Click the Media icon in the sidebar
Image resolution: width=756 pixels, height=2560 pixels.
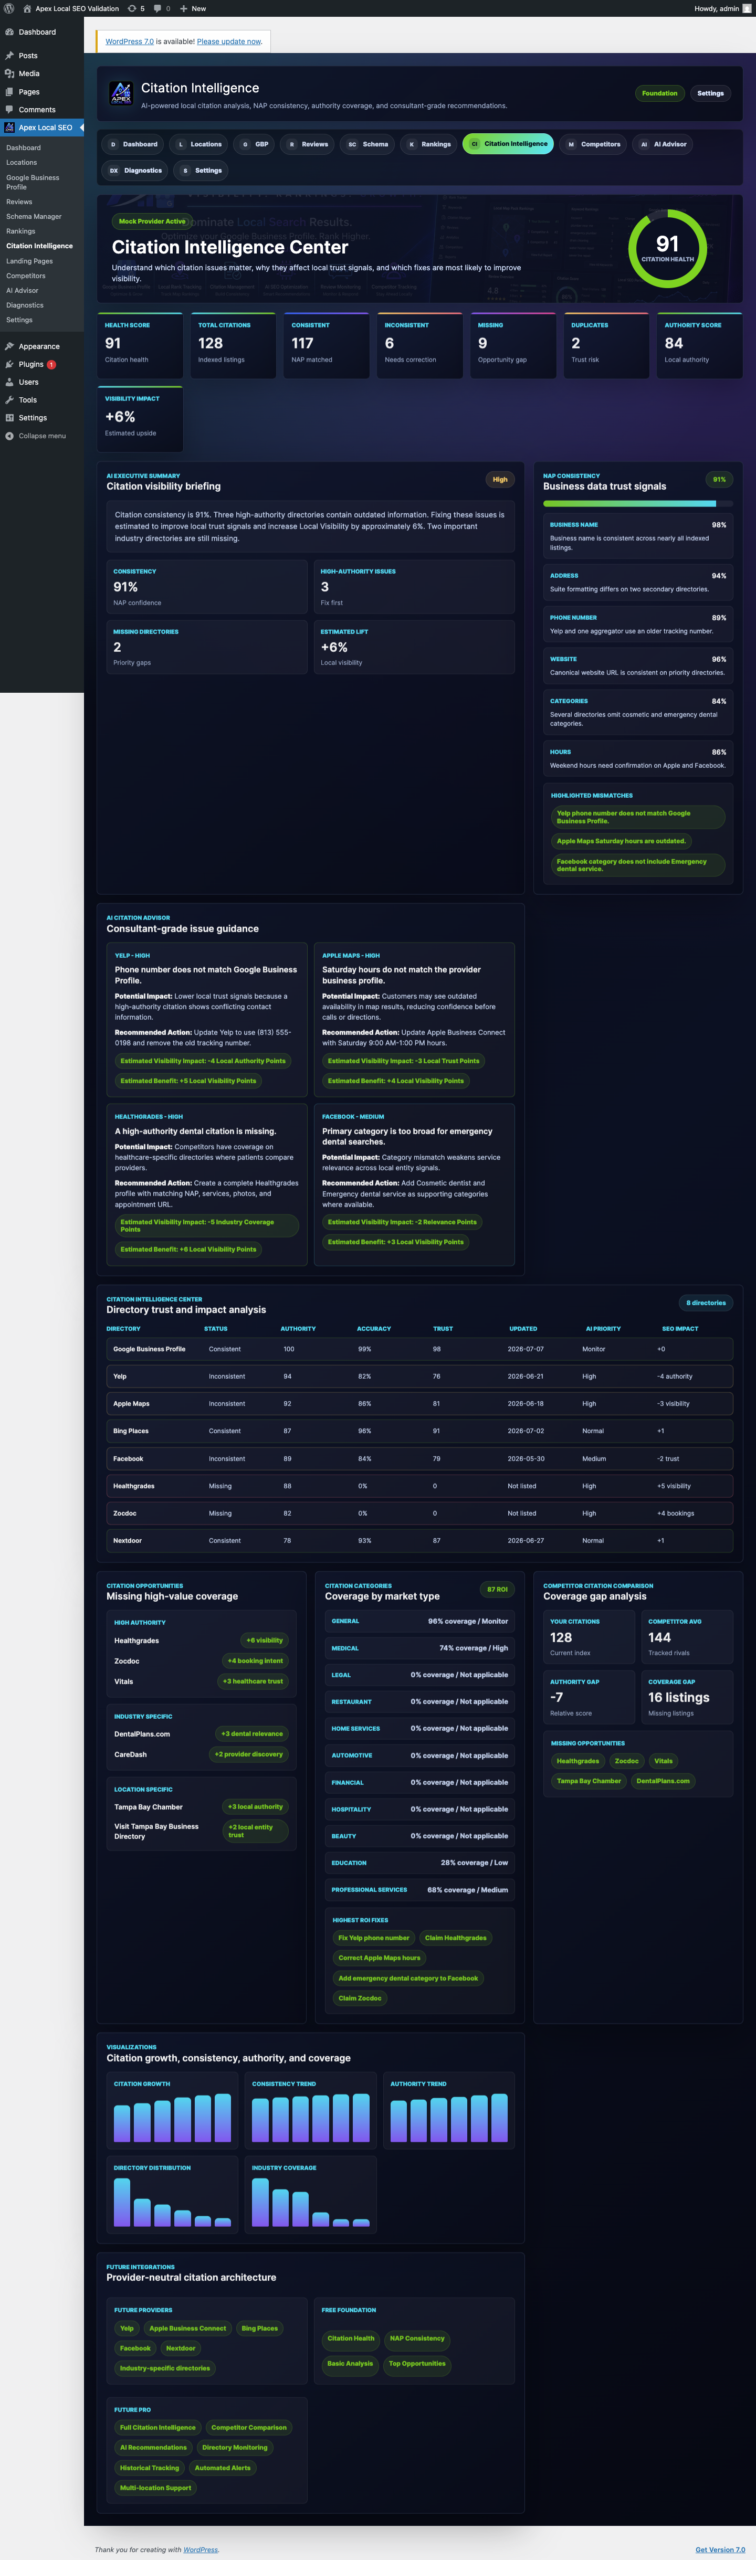[x=9, y=74]
